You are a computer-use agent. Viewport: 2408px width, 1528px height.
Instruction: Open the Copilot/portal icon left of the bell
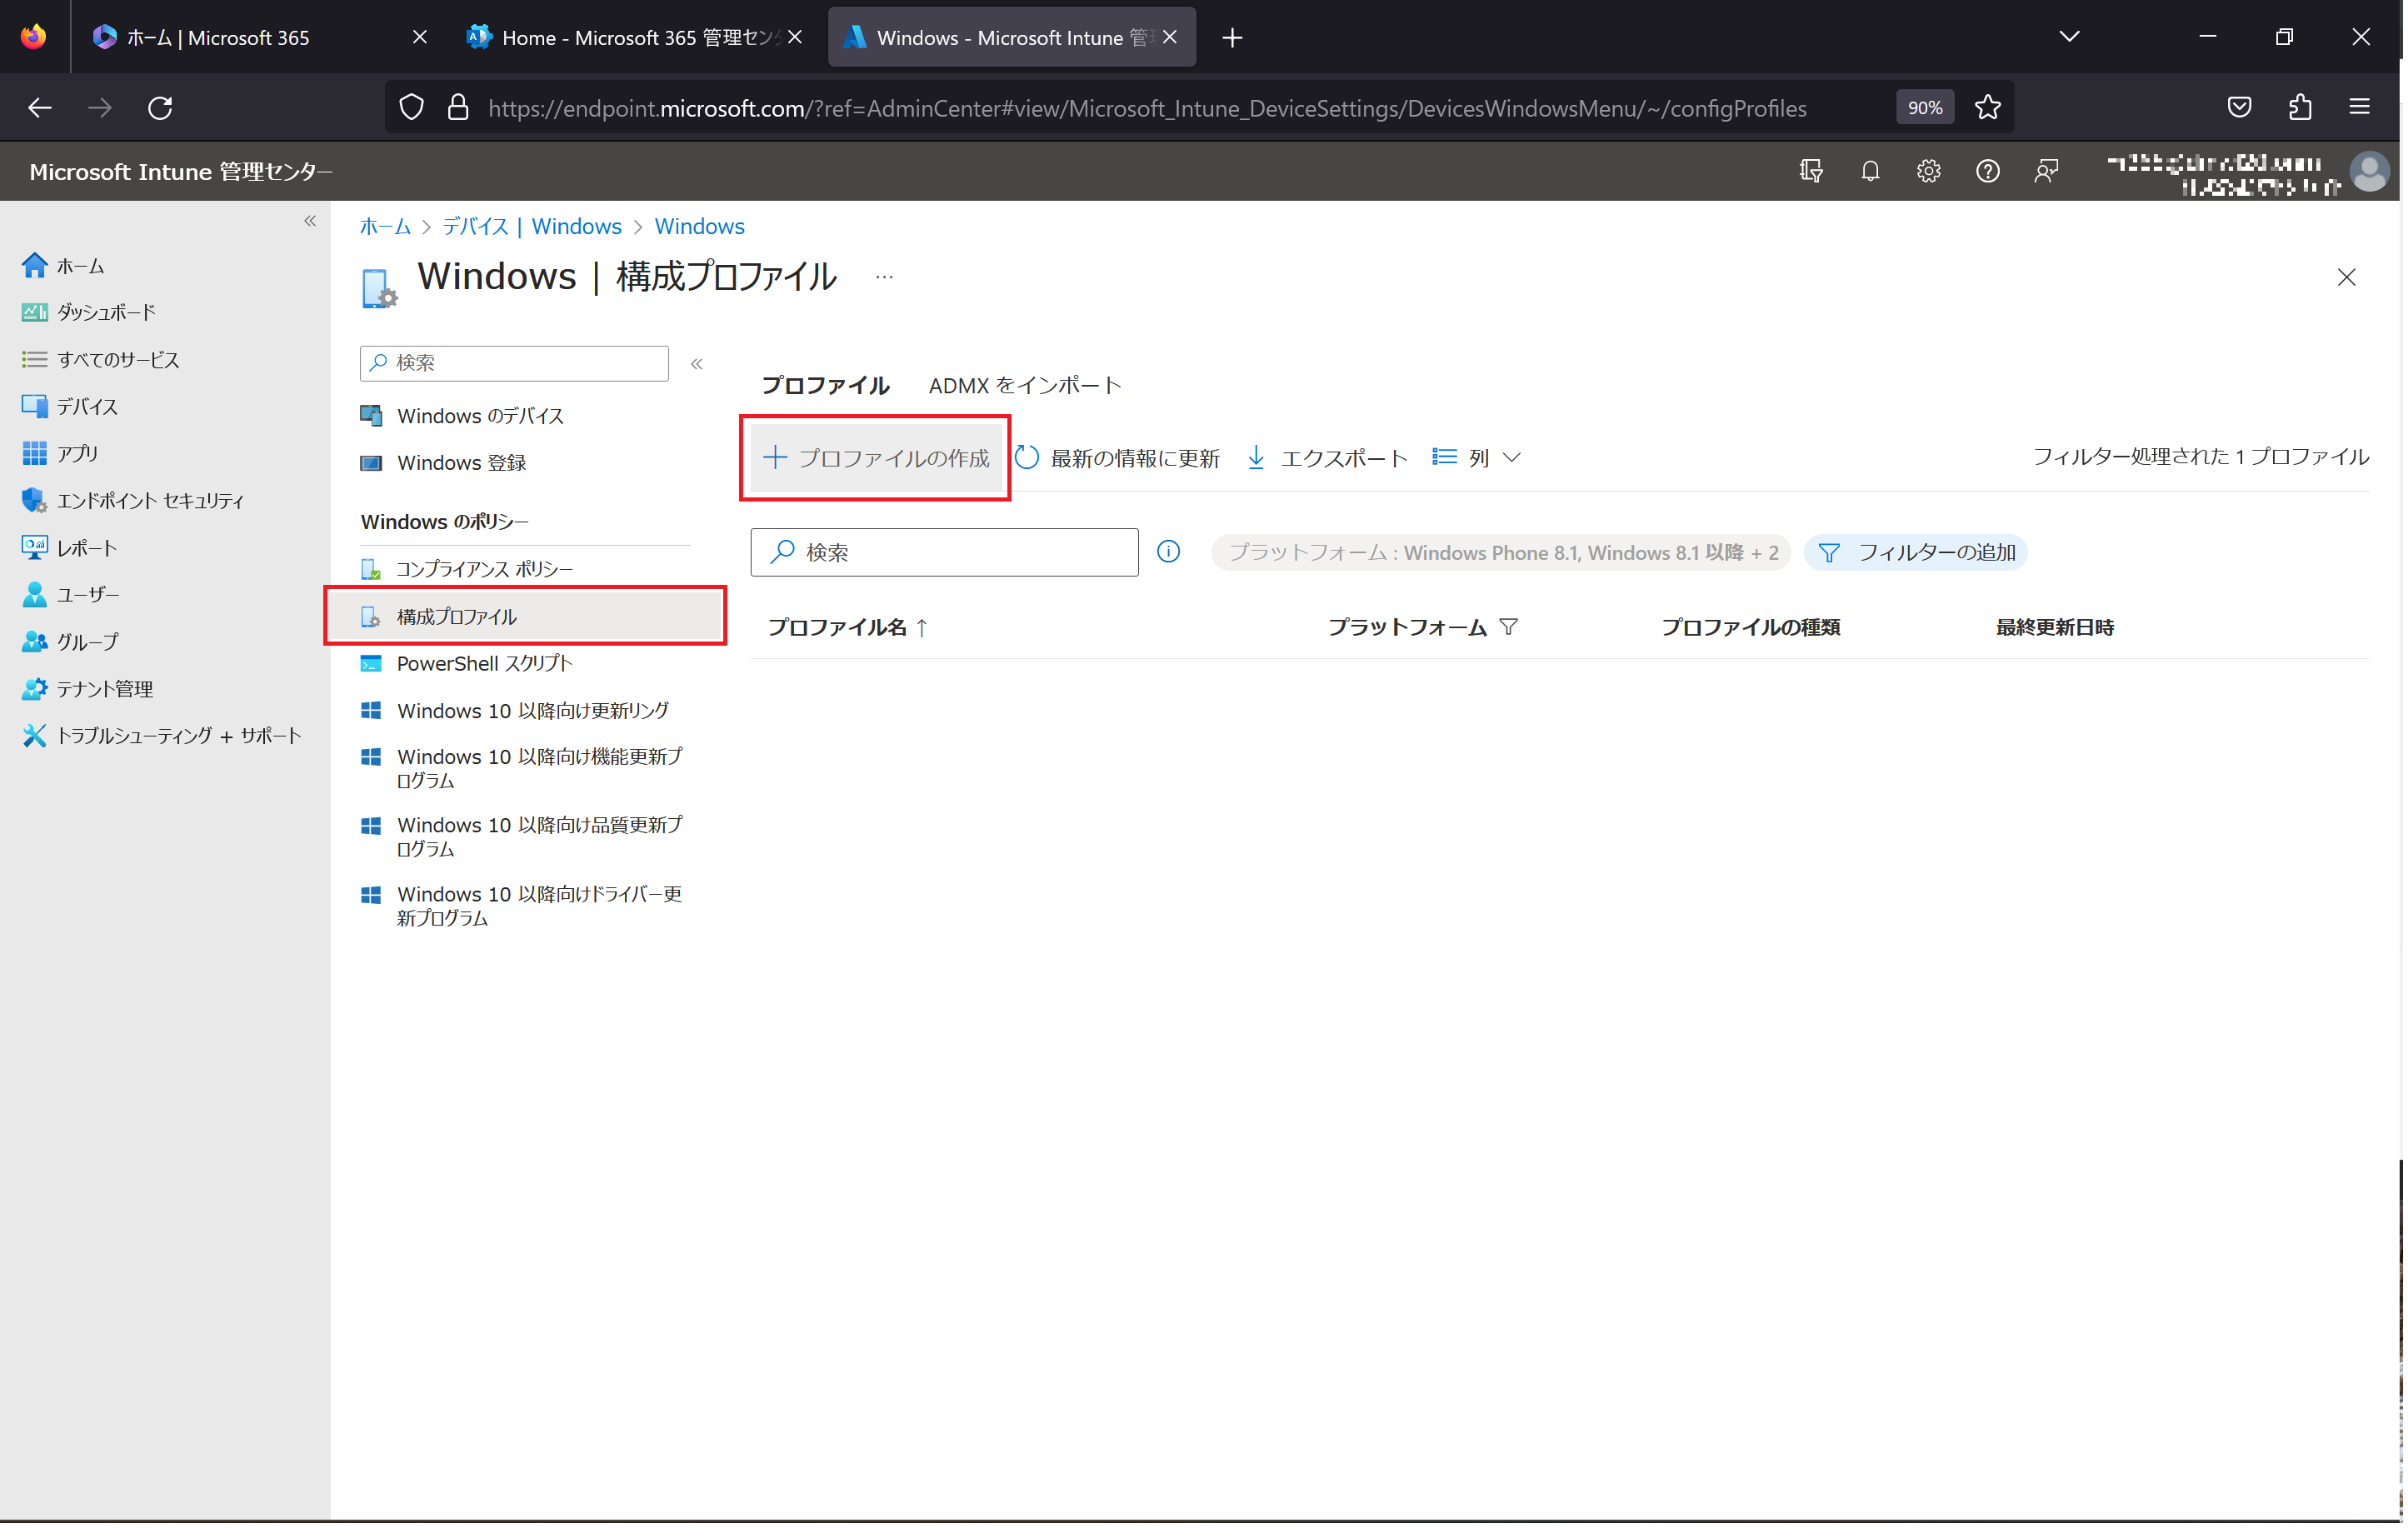(x=1813, y=171)
